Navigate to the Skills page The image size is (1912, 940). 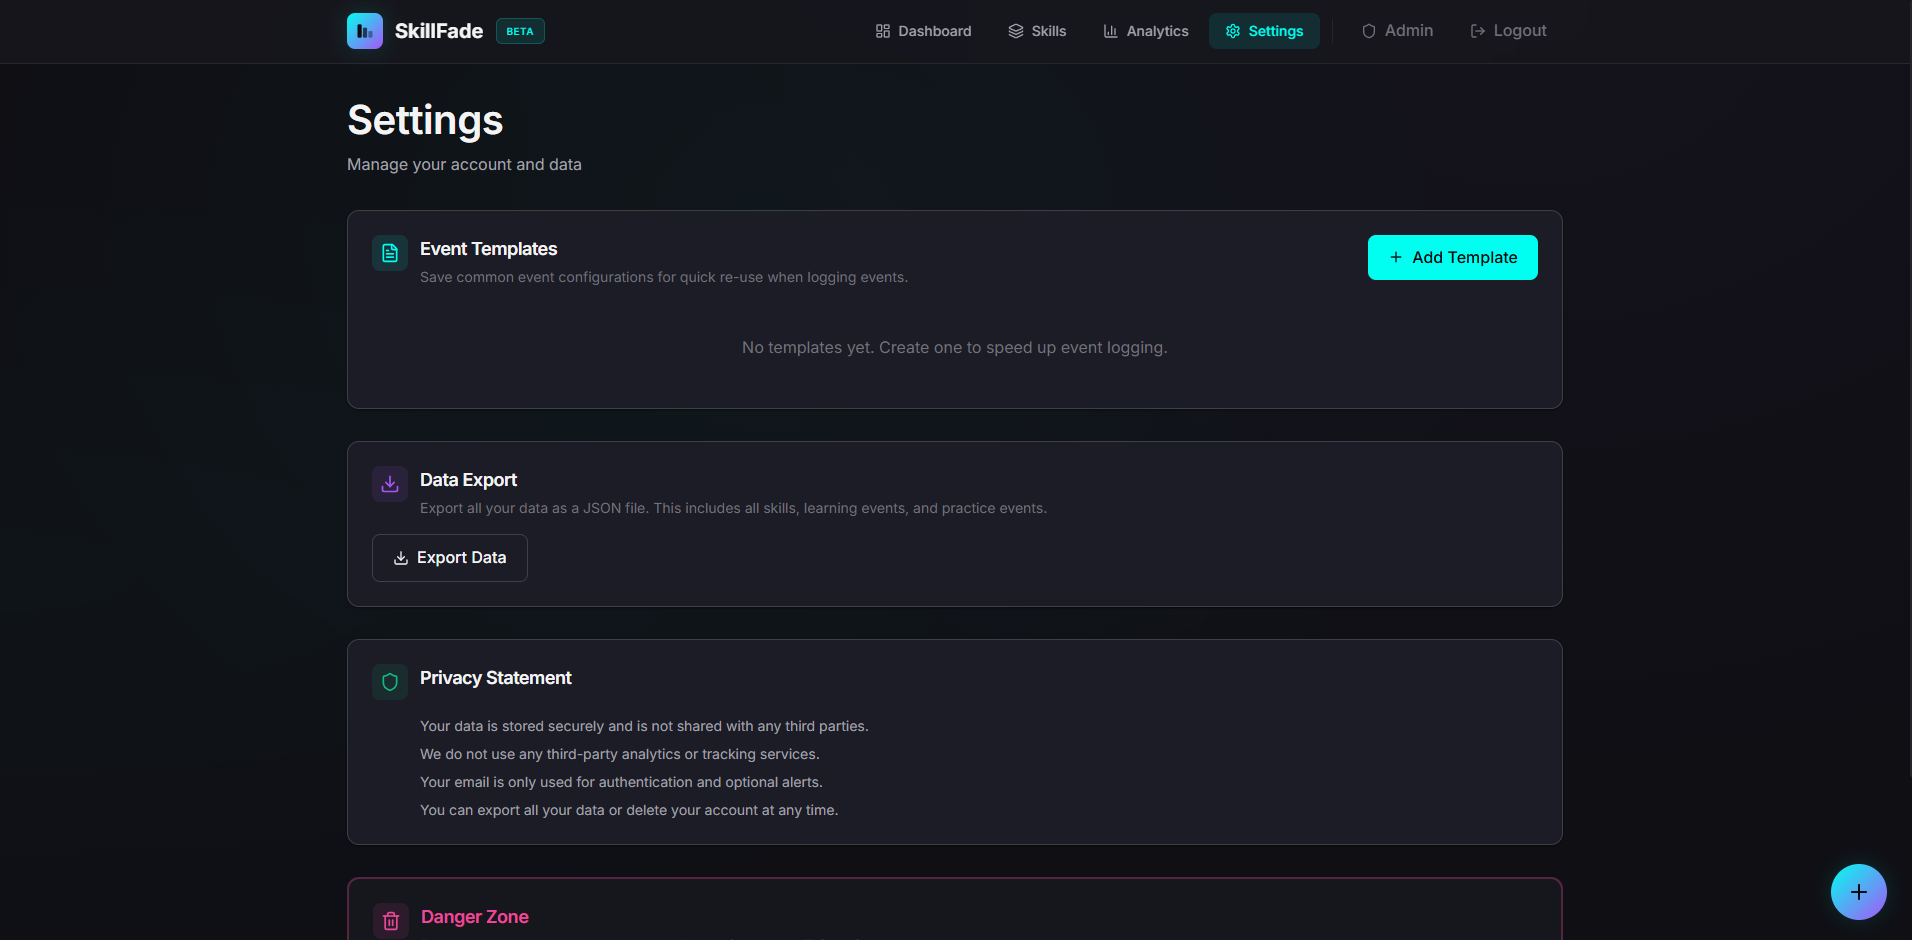(x=1049, y=31)
